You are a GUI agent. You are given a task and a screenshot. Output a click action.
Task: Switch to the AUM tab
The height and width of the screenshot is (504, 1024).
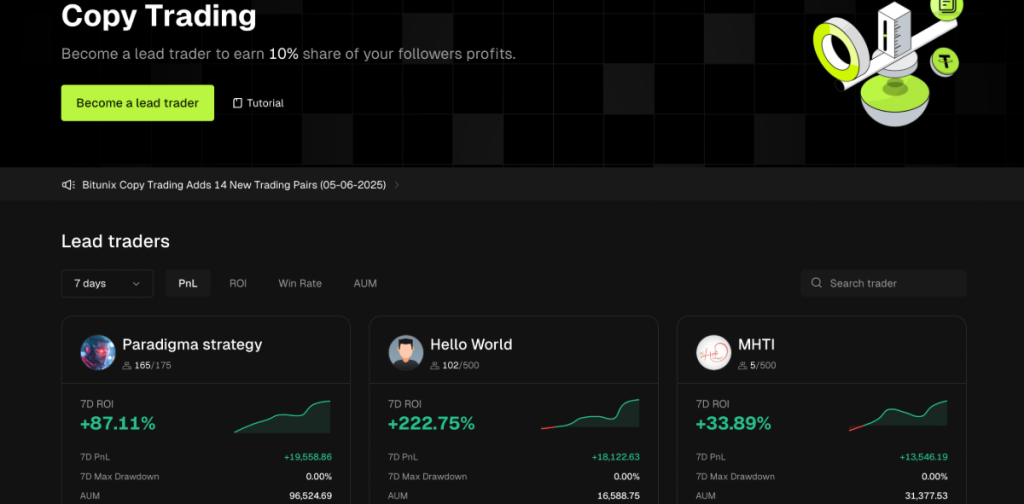(x=365, y=283)
